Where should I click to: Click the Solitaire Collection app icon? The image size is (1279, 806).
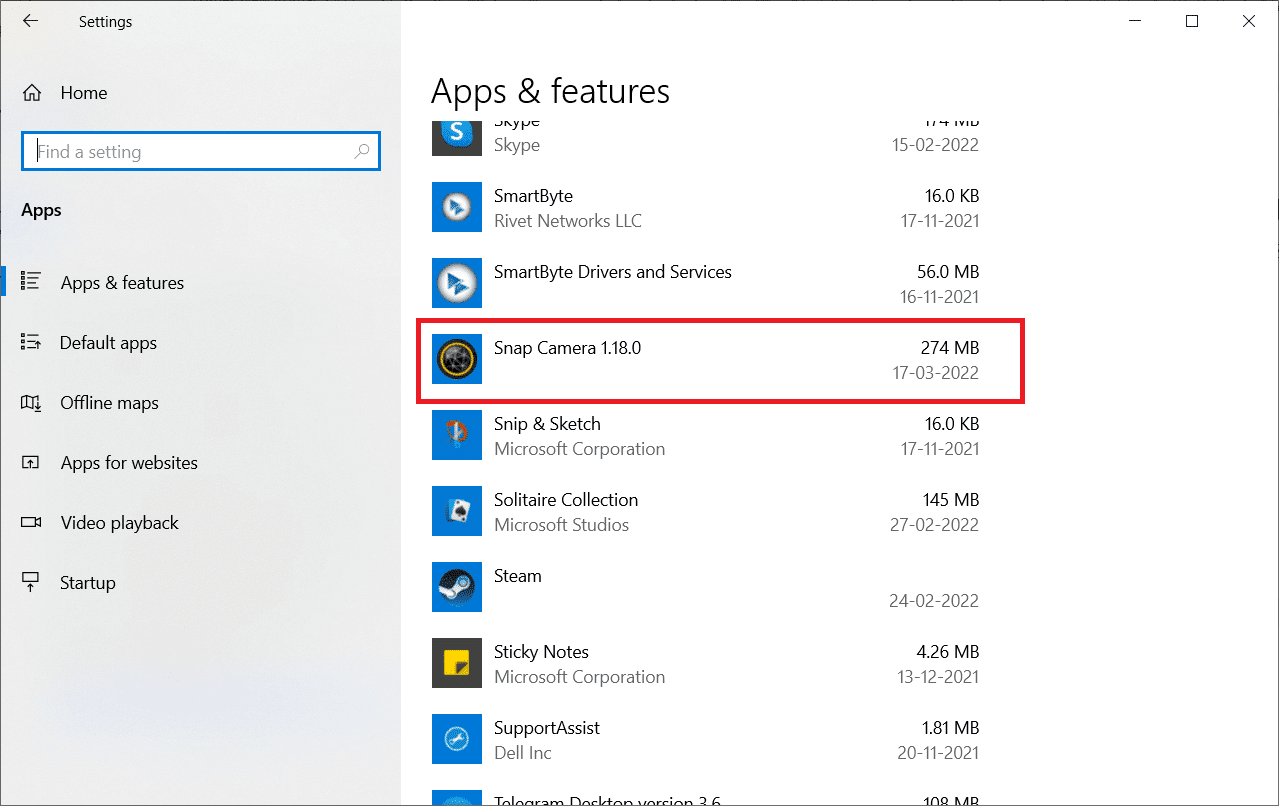click(457, 512)
